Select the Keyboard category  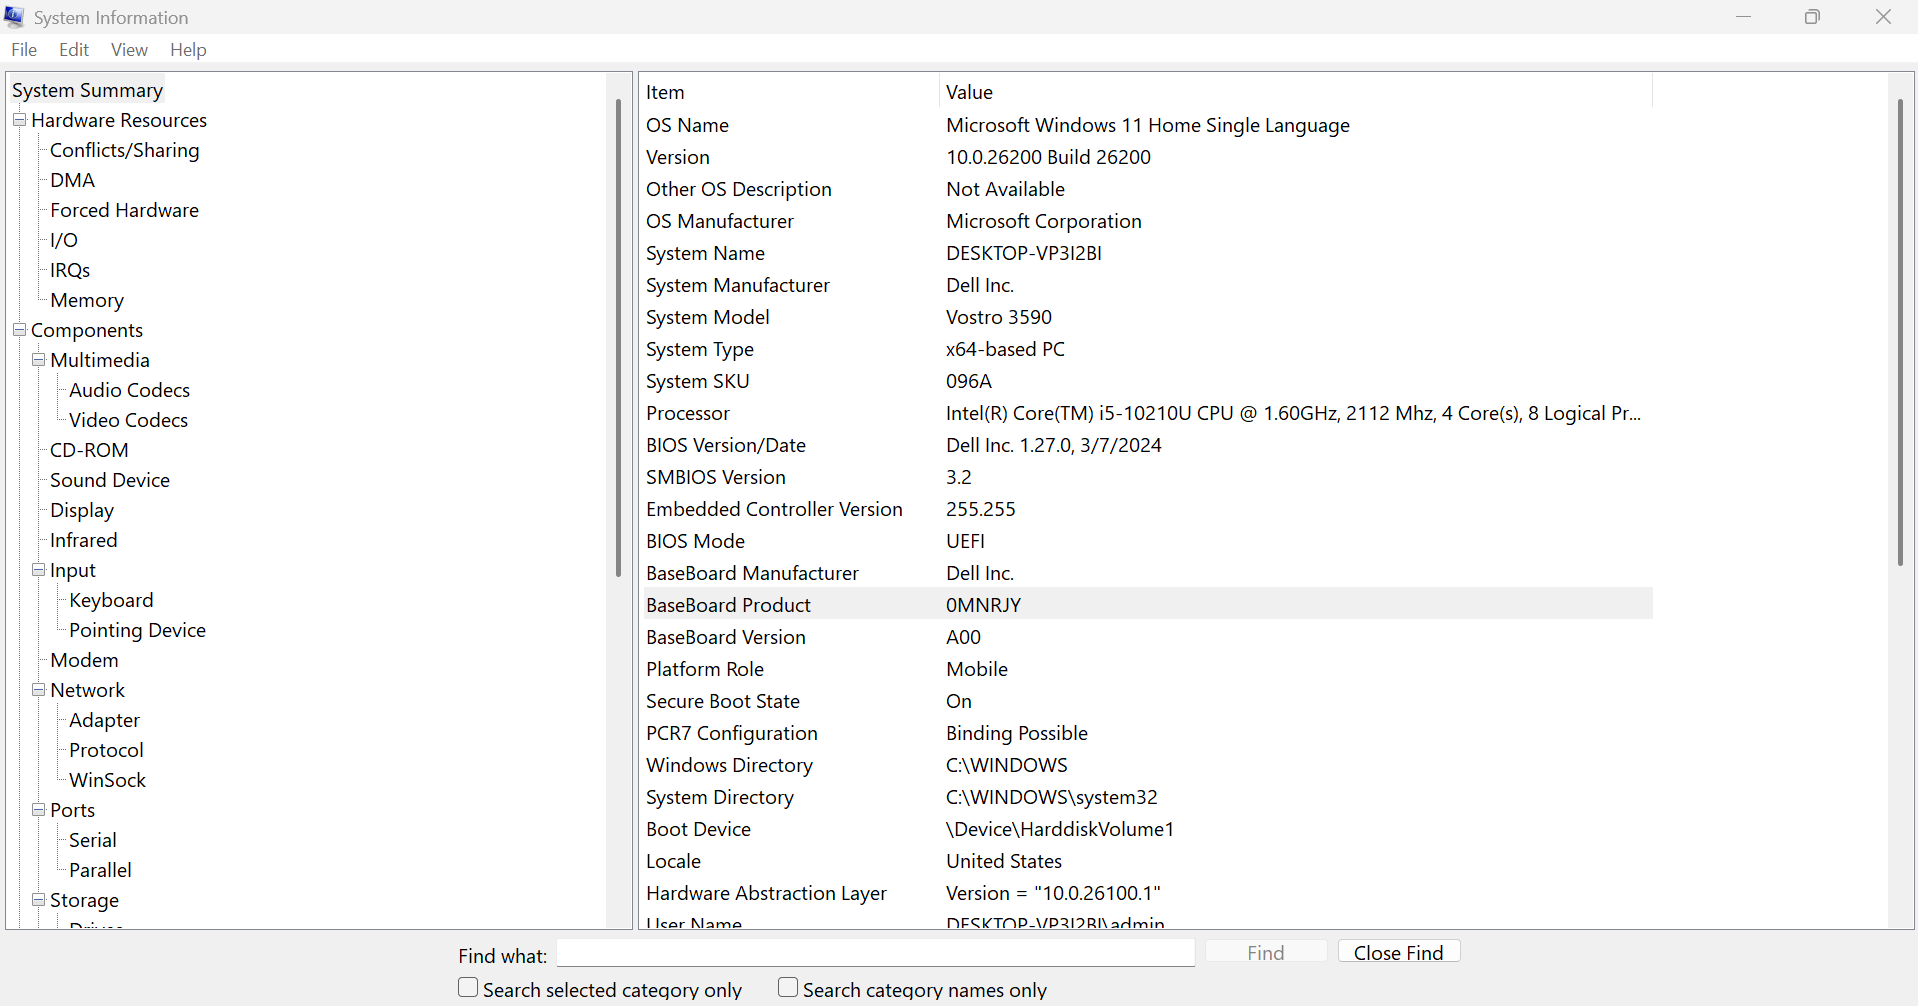tap(112, 600)
